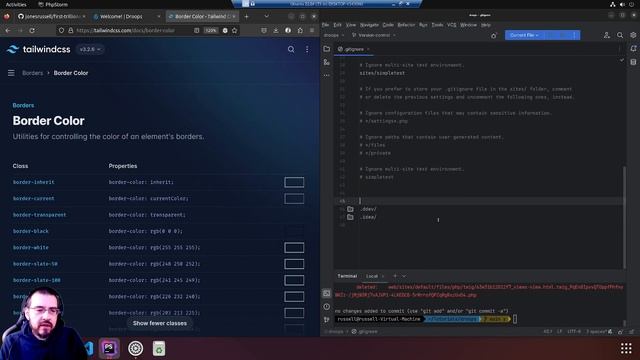Open PhpStorm IDE settings gear
Screen dimensions: 640x360
[x=633, y=35]
